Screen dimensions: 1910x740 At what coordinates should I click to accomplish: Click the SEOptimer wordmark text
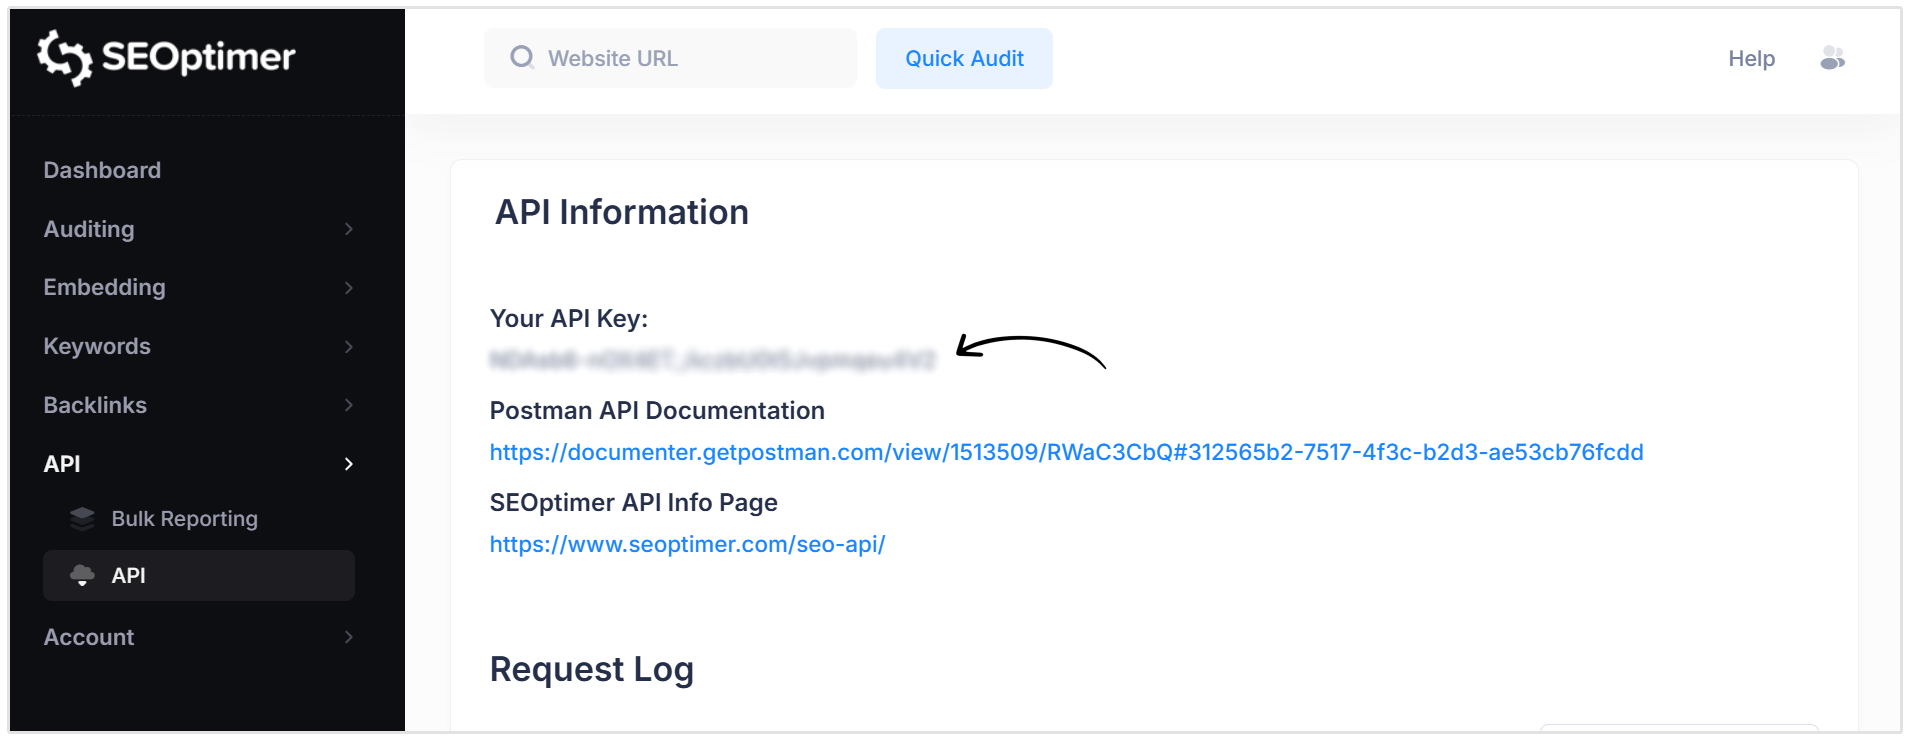pos(198,57)
